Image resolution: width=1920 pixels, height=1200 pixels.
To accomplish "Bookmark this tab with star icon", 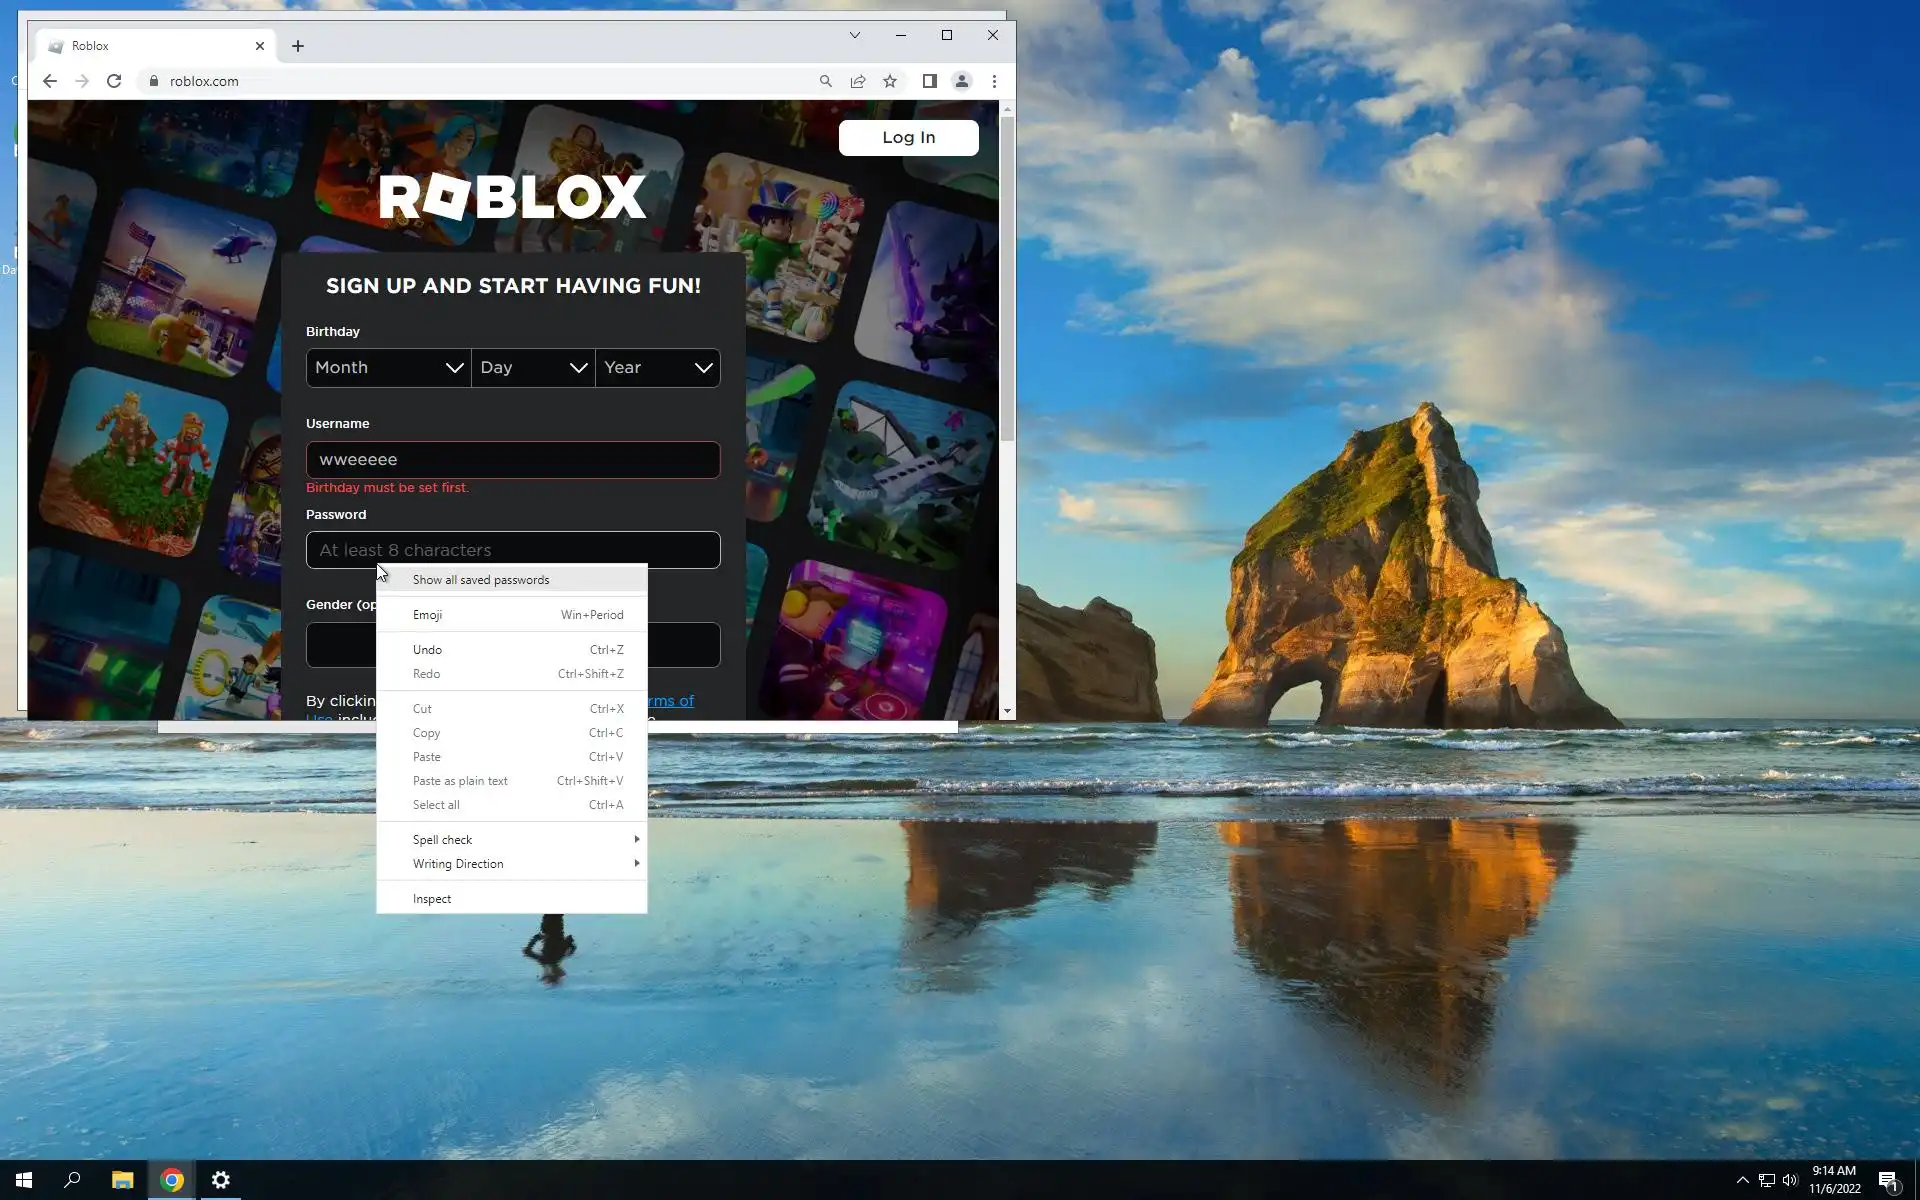I will [x=890, y=81].
